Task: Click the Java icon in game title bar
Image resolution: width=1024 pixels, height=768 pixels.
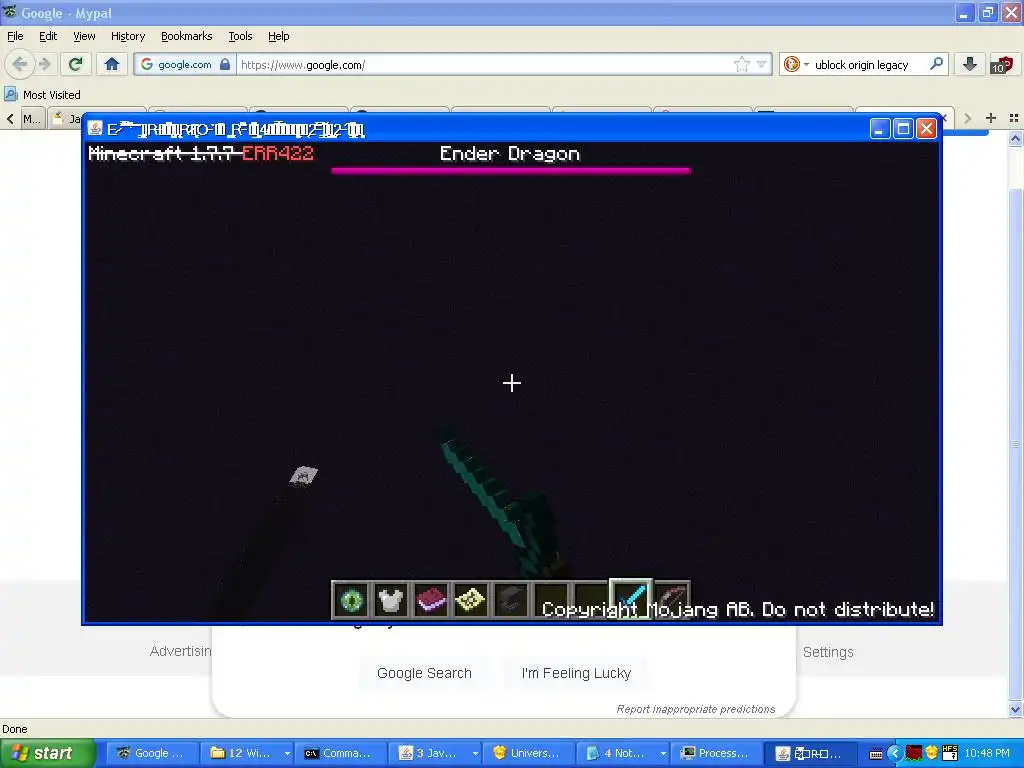Action: (x=95, y=128)
